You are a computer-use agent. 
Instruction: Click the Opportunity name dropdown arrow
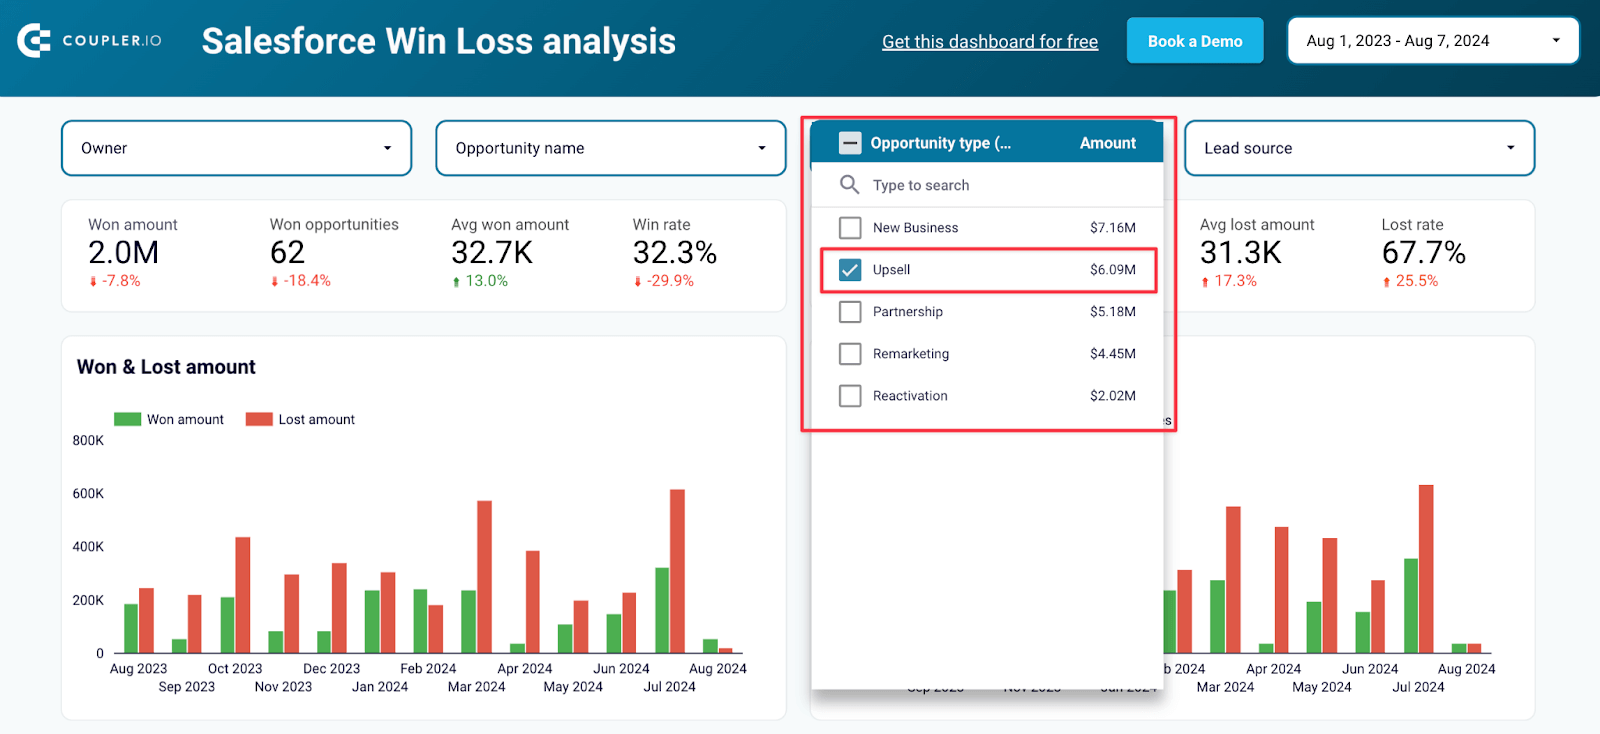click(x=762, y=148)
